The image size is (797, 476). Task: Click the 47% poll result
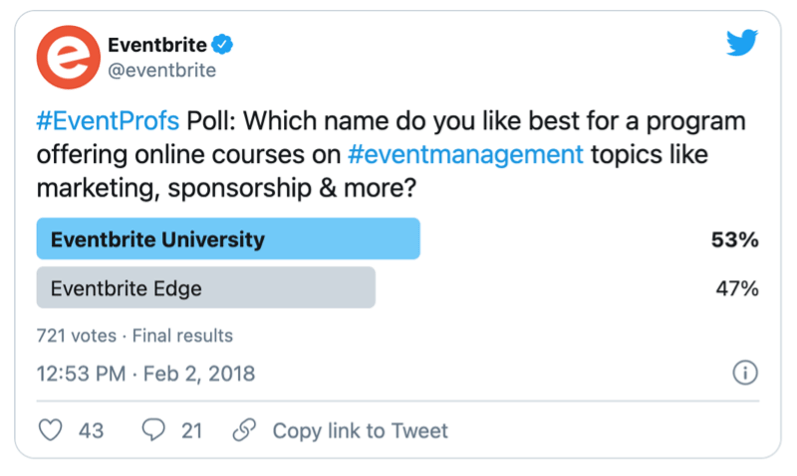pyautogui.click(x=738, y=289)
